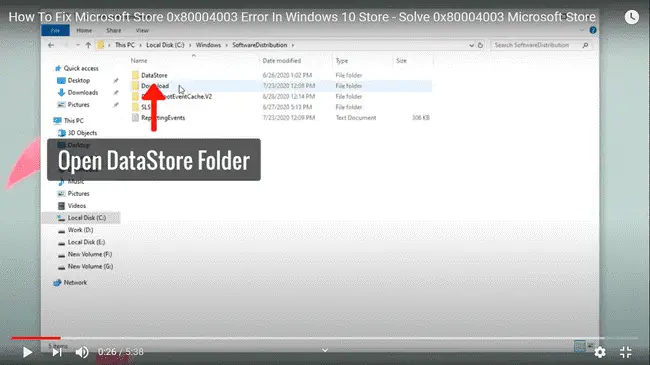Screen dimensions: 650x365
Task: Skip to the next video
Action: (x=57, y=352)
